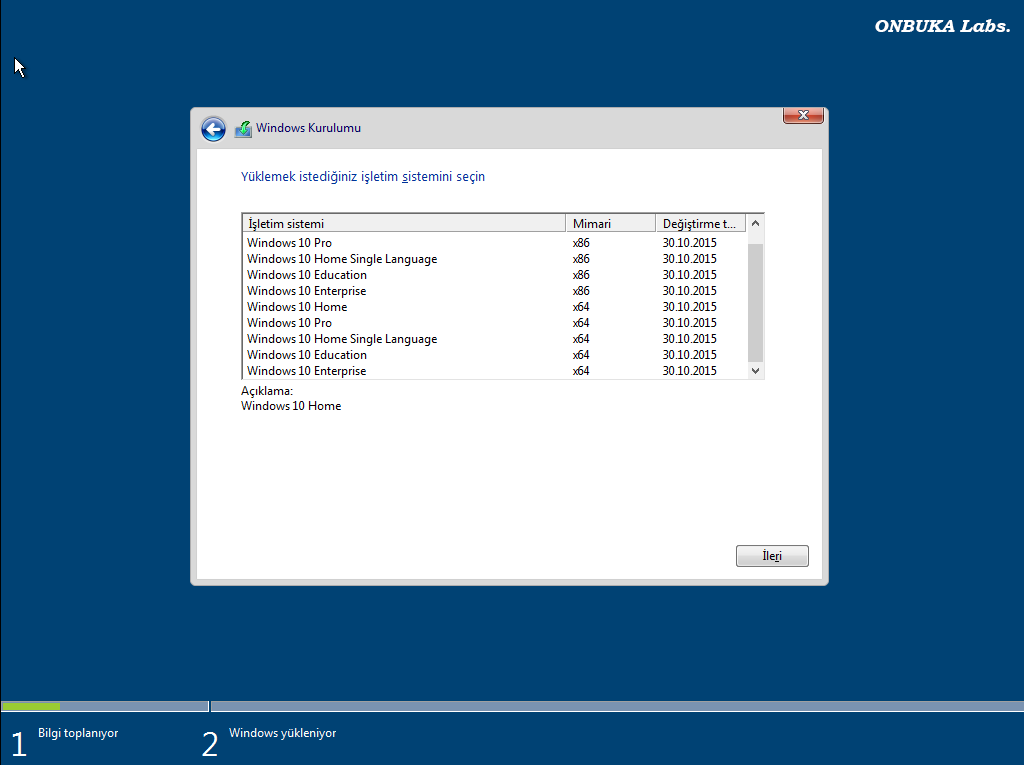Click the Windows yükleniyor step label
This screenshot has height=765, width=1024.
tap(283, 733)
